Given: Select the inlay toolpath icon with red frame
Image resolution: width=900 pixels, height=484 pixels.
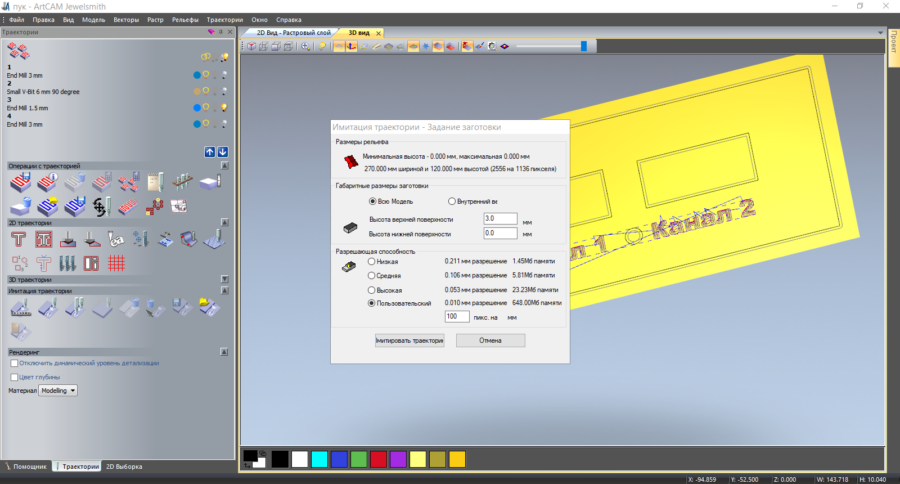Looking at the screenshot, I should [x=91, y=264].
